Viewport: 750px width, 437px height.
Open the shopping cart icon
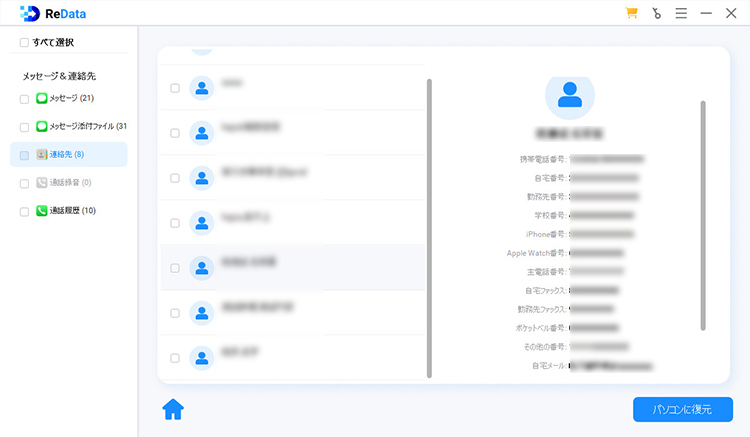pyautogui.click(x=631, y=13)
